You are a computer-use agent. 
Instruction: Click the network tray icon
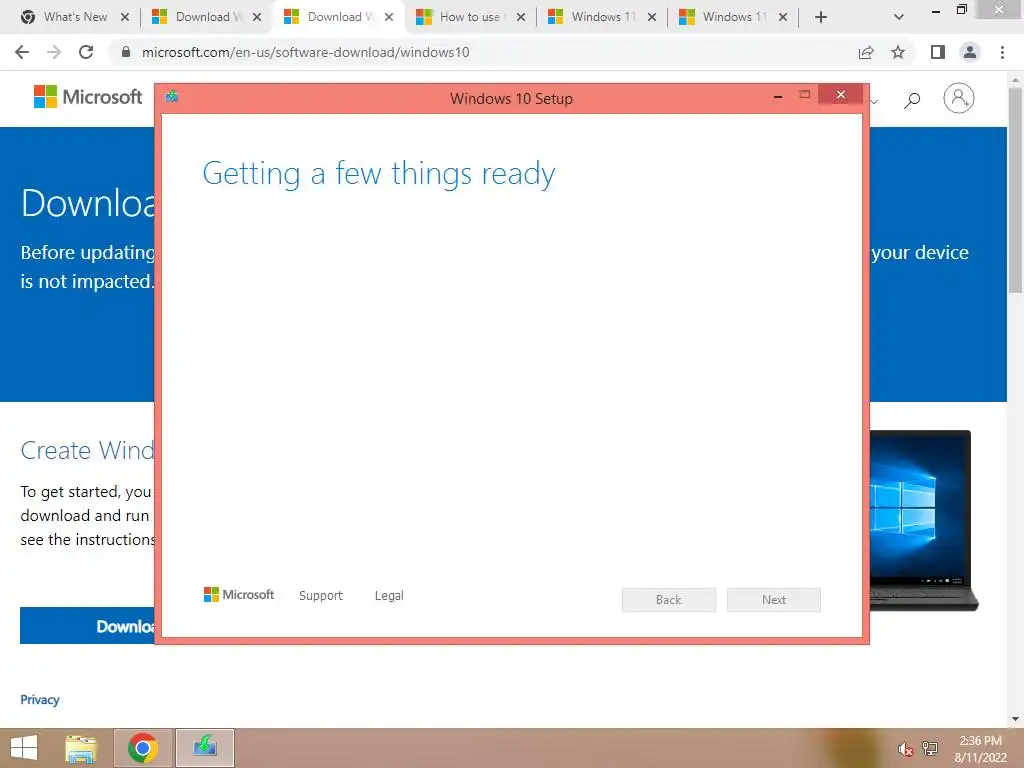click(930, 749)
